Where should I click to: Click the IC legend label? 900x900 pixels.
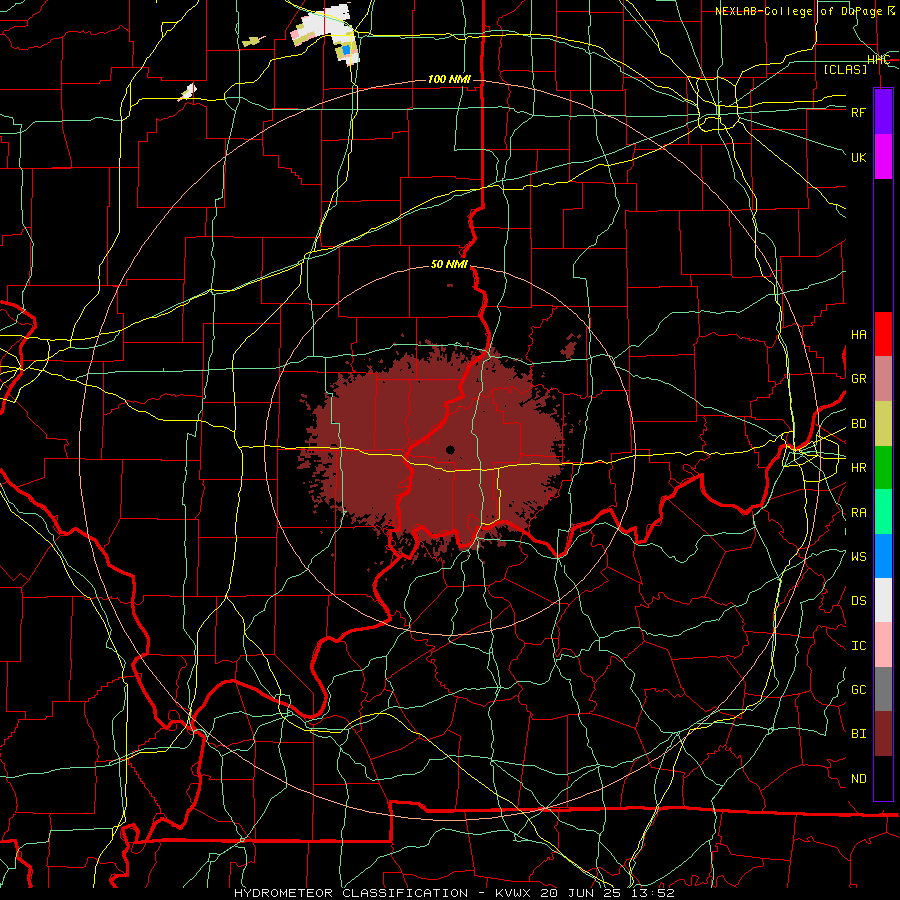(x=858, y=646)
